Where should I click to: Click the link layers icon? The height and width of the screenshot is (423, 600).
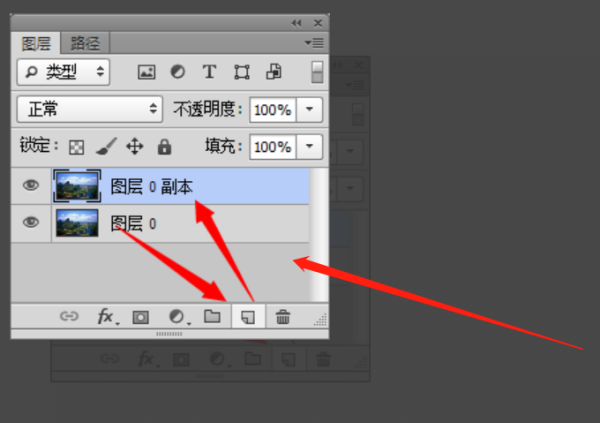tap(69, 316)
